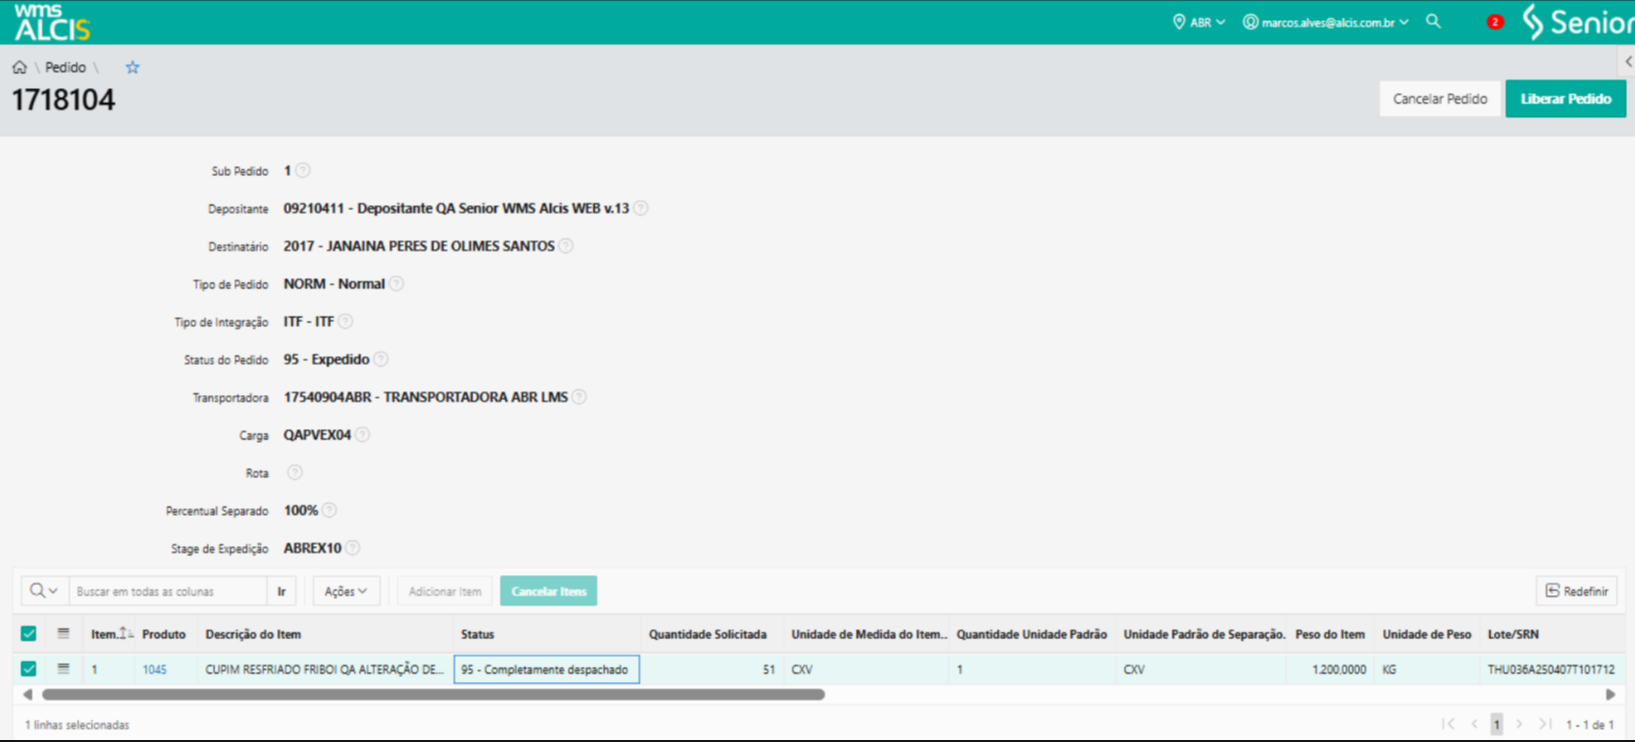Click the '1 - 1 de 1' record count
The image size is (1635, 742).
[x=1590, y=724]
